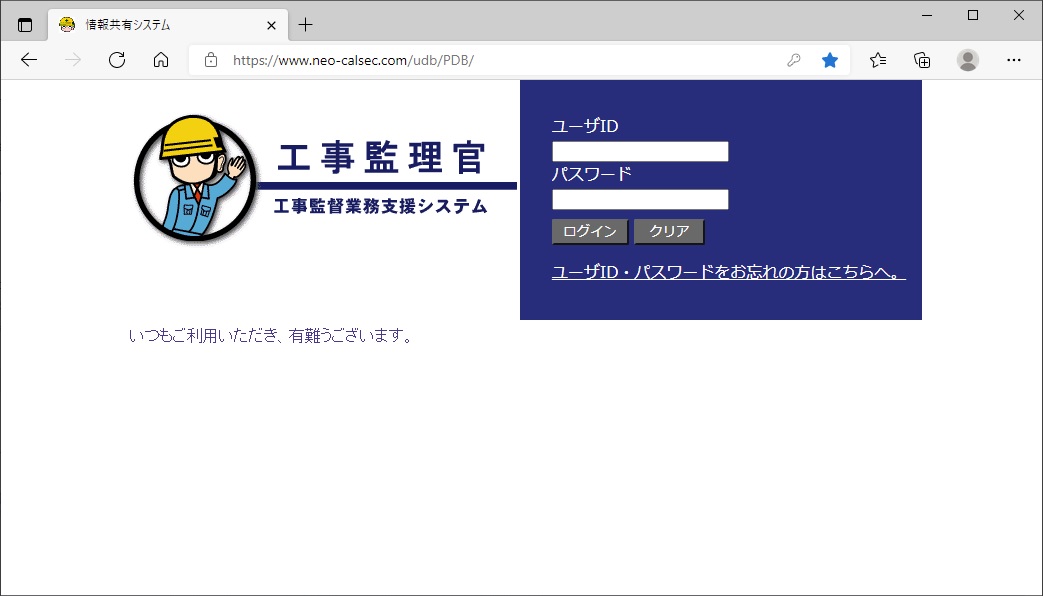Click the 工事監督業務支援システム subtitle
Screen dimensions: 1043x596
(380, 206)
